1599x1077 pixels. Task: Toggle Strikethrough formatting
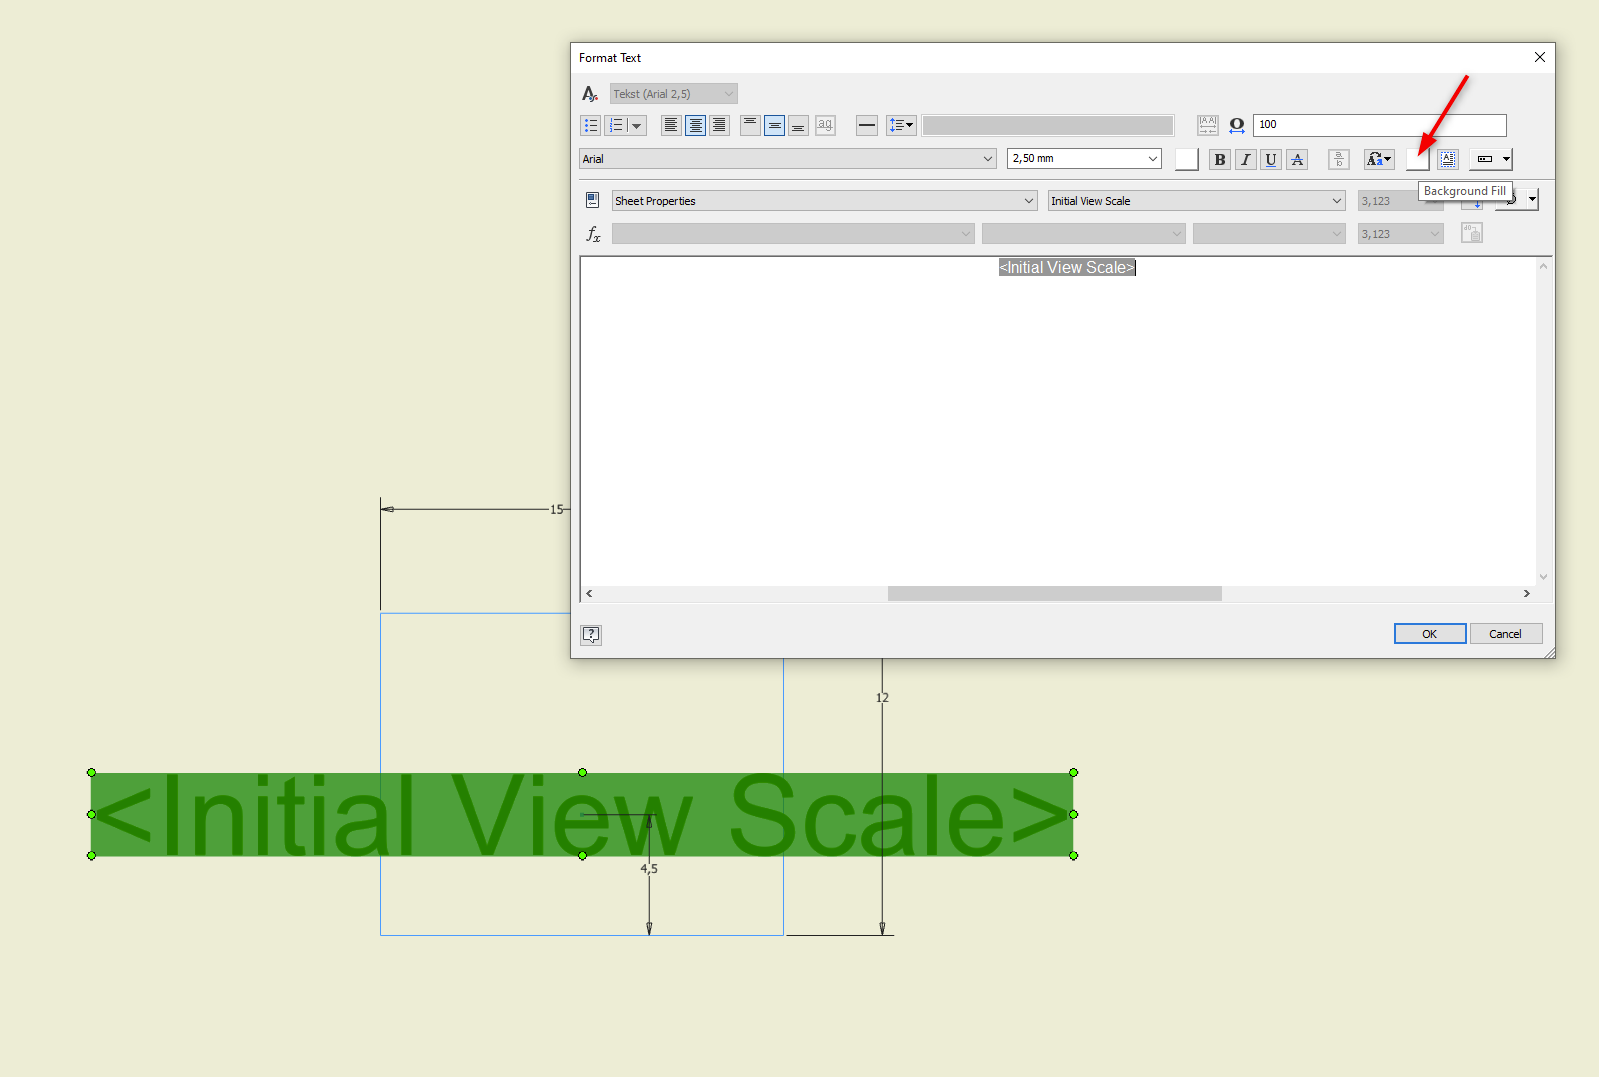click(x=1297, y=159)
